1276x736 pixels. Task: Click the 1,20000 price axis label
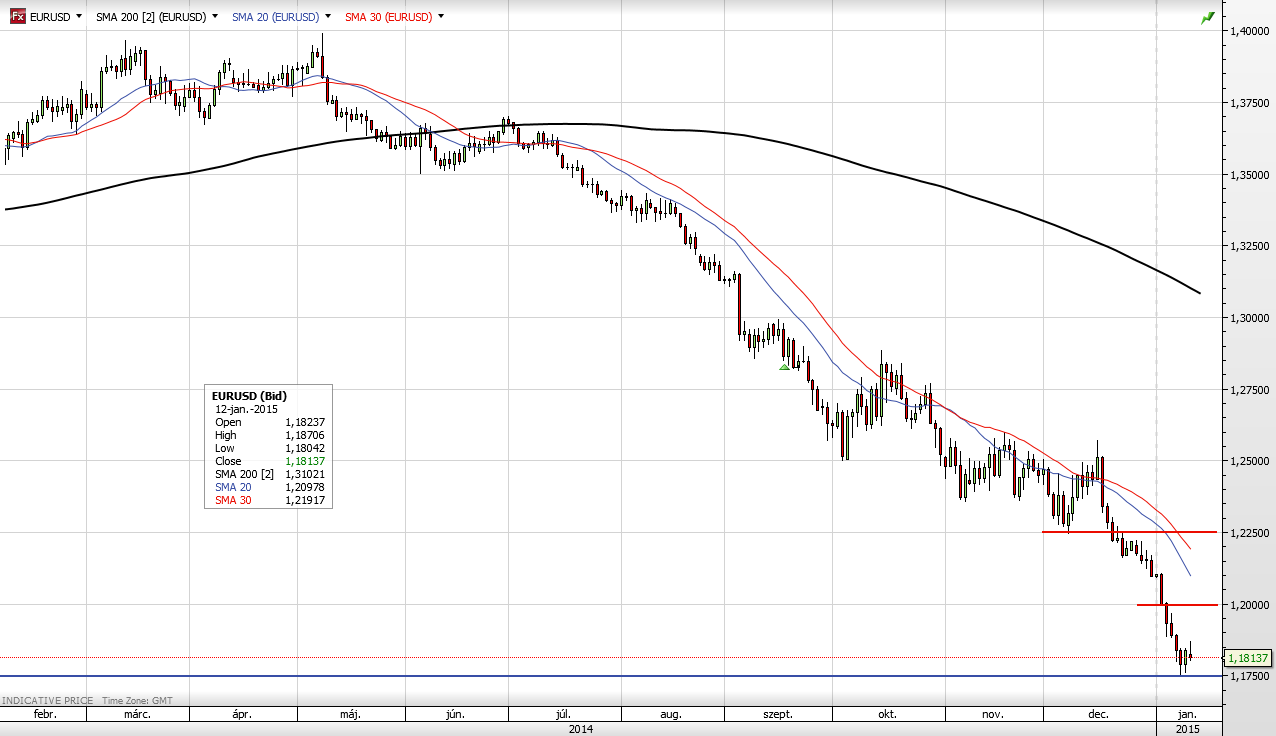tap(1250, 605)
